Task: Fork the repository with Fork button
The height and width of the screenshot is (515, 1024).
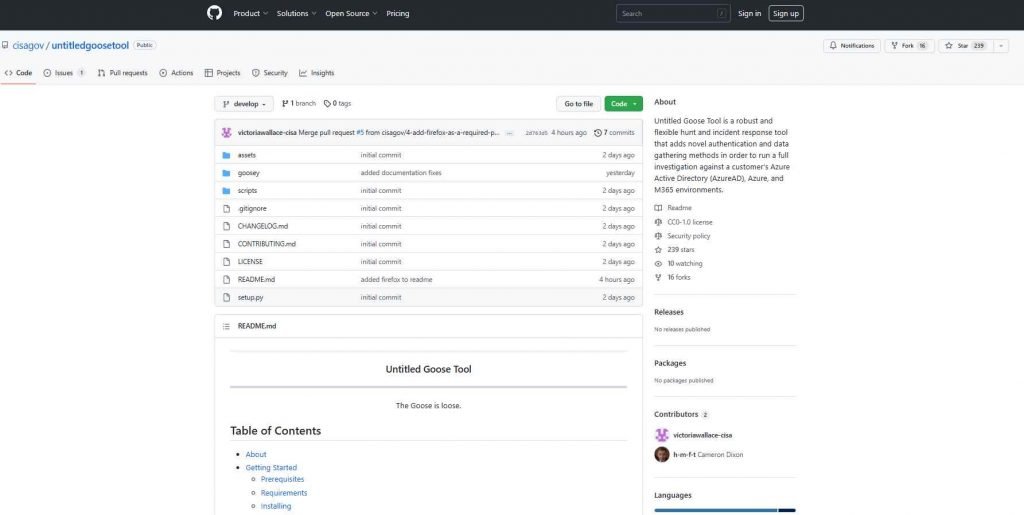Action: click(x=909, y=46)
